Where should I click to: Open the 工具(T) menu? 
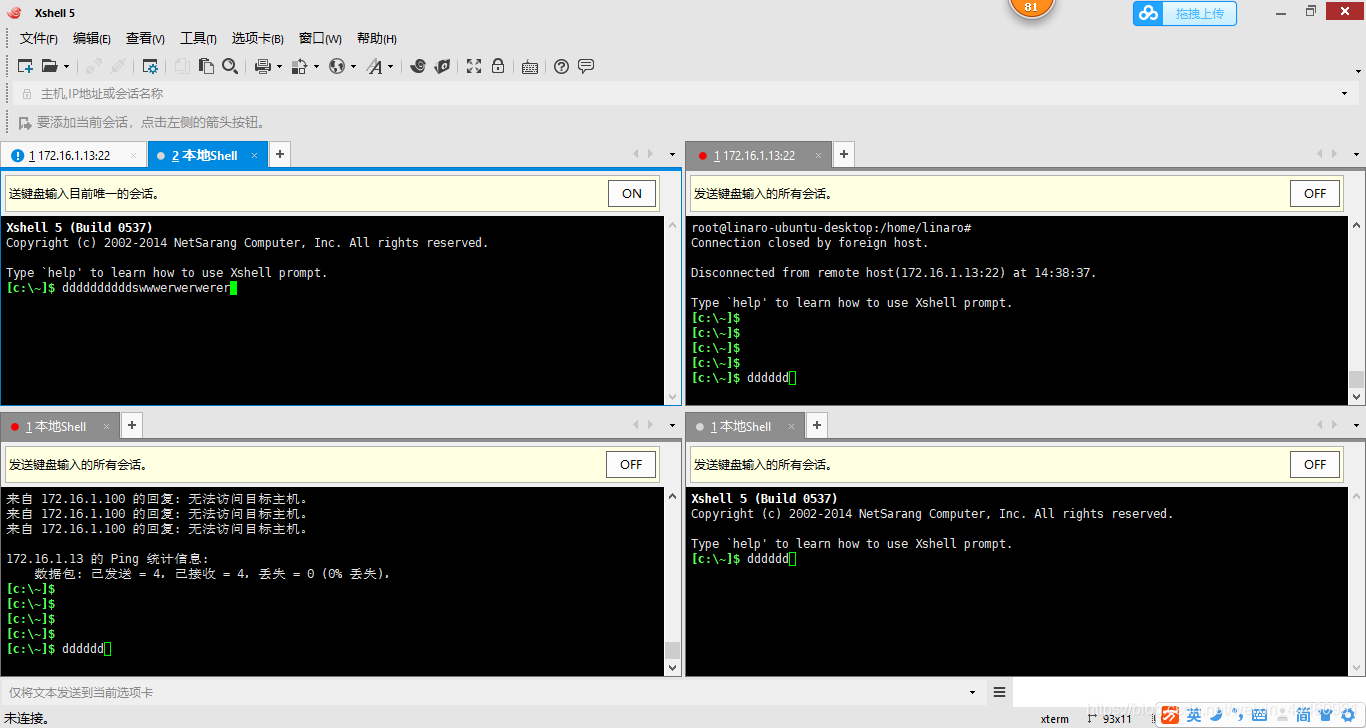point(198,39)
